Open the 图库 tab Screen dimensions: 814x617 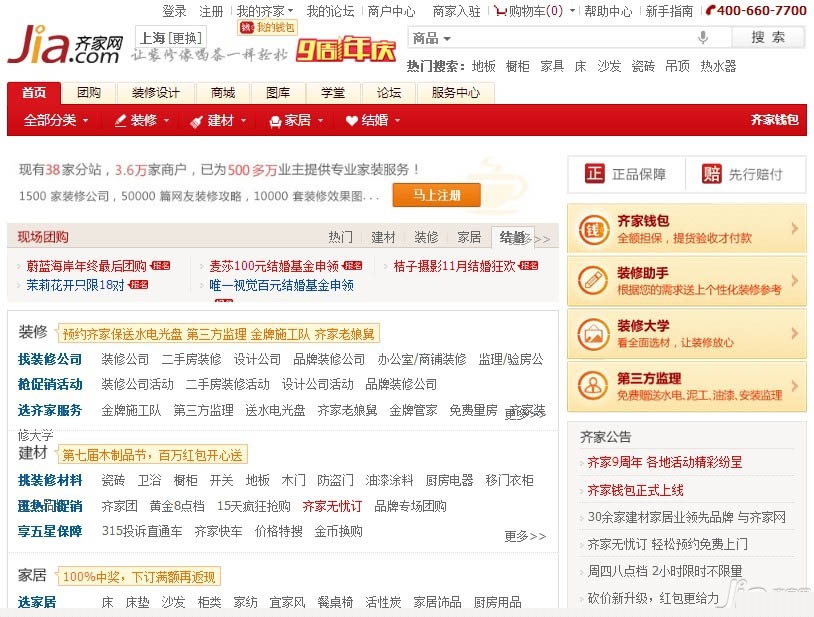(278, 93)
